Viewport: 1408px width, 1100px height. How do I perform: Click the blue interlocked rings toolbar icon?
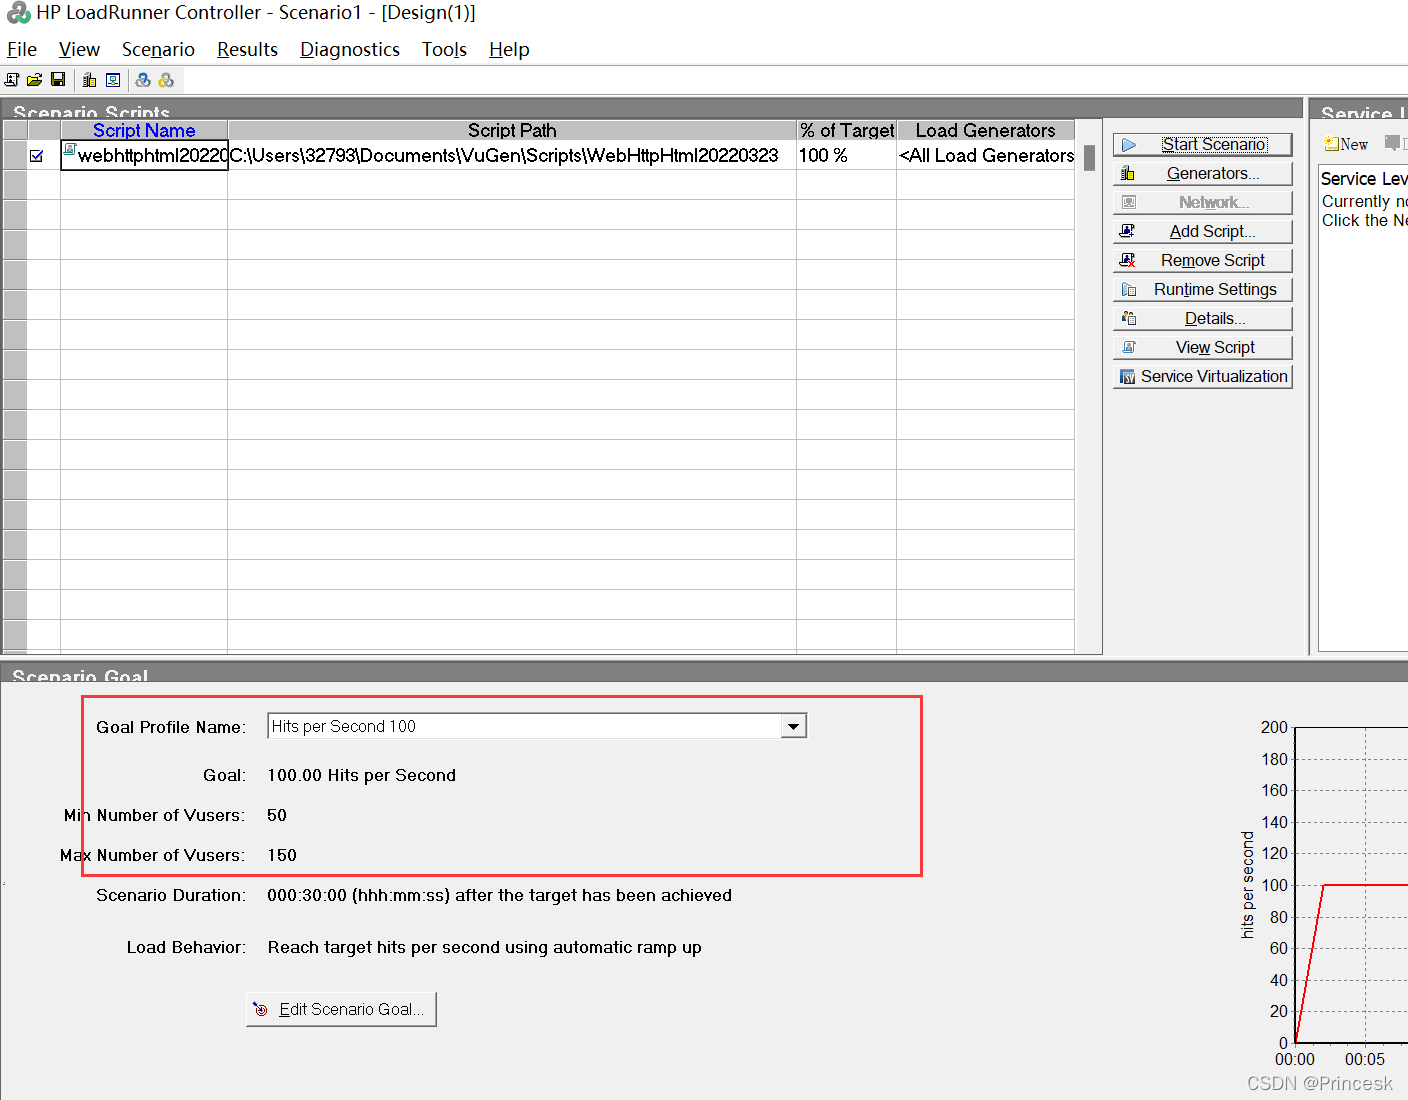click(x=143, y=80)
